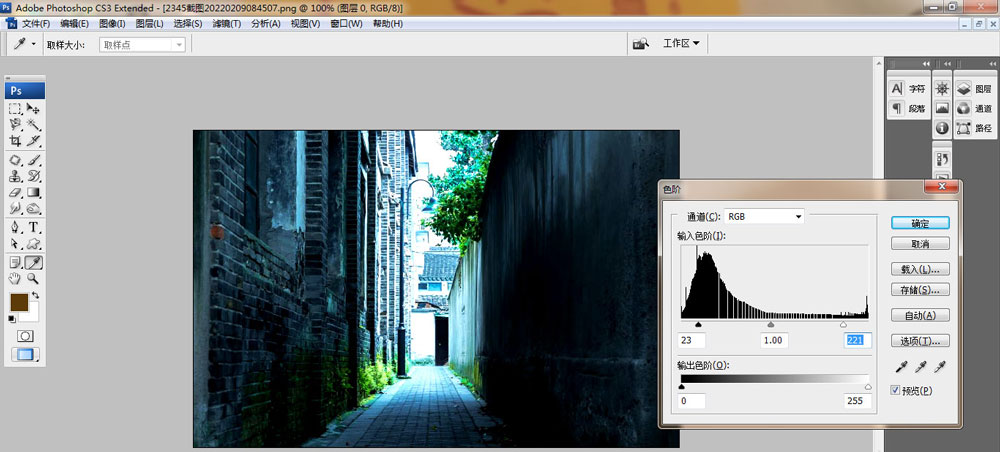Toggle Quick Mask mode in the toolbox
Viewport: 1000px width, 452px height.
pos(25,336)
